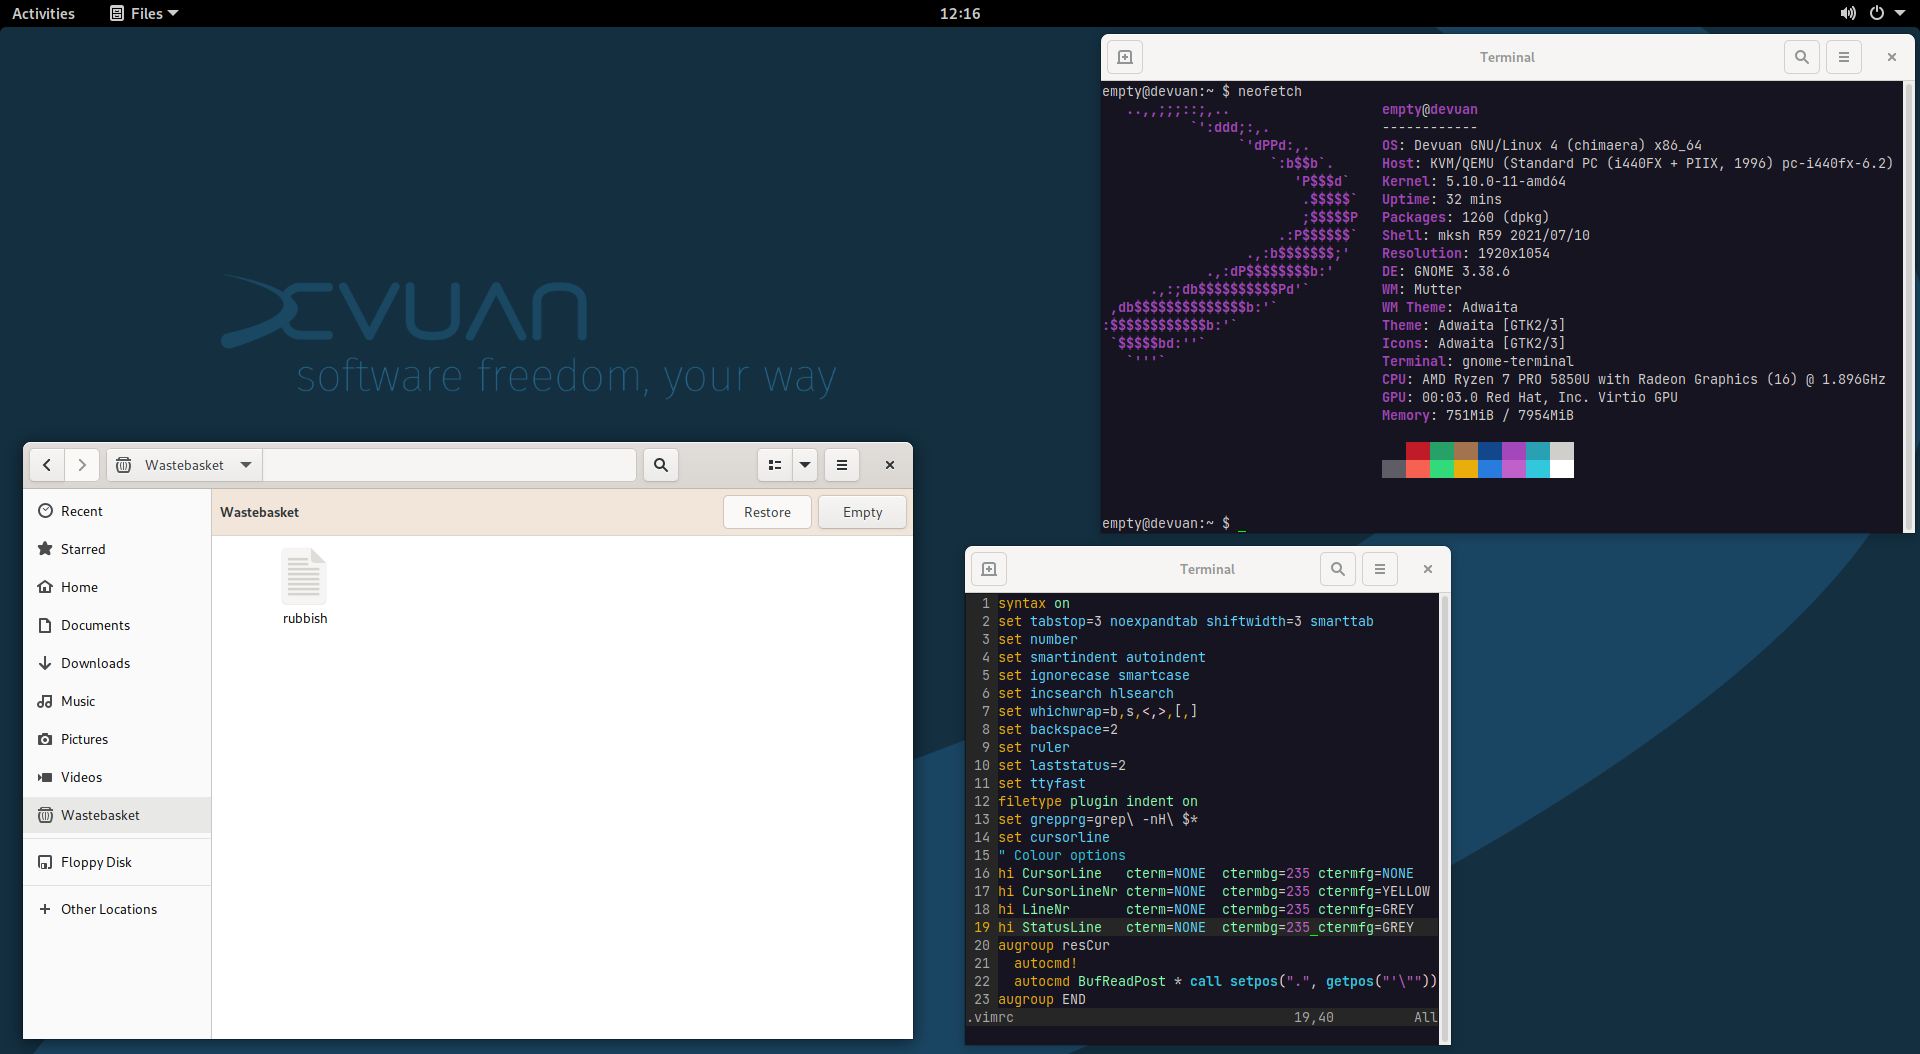The width and height of the screenshot is (1920, 1054).
Task: Click 'set number' line in vim
Action: [1038, 639]
